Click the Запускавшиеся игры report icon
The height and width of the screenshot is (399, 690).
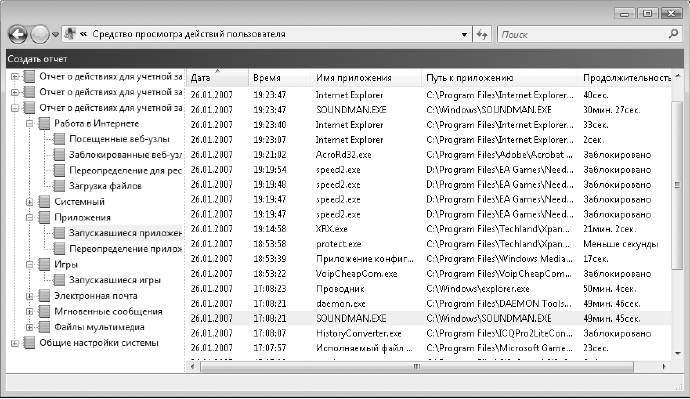[x=59, y=280]
